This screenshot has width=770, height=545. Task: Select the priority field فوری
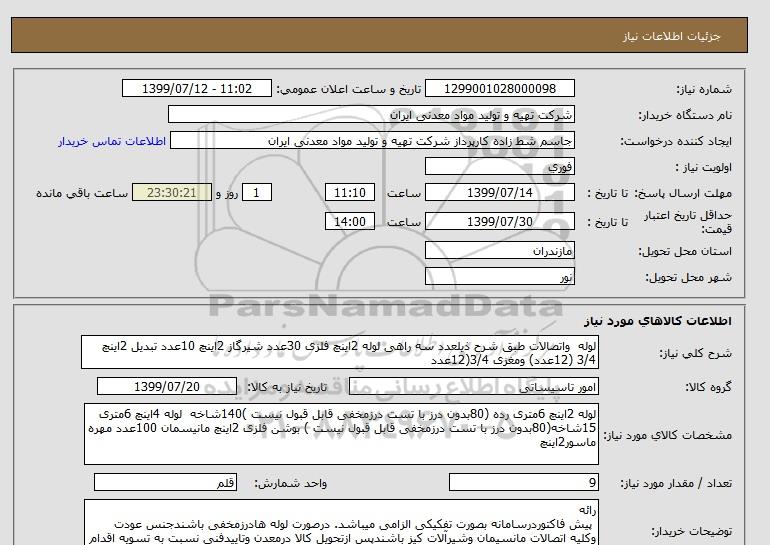[x=499, y=167]
